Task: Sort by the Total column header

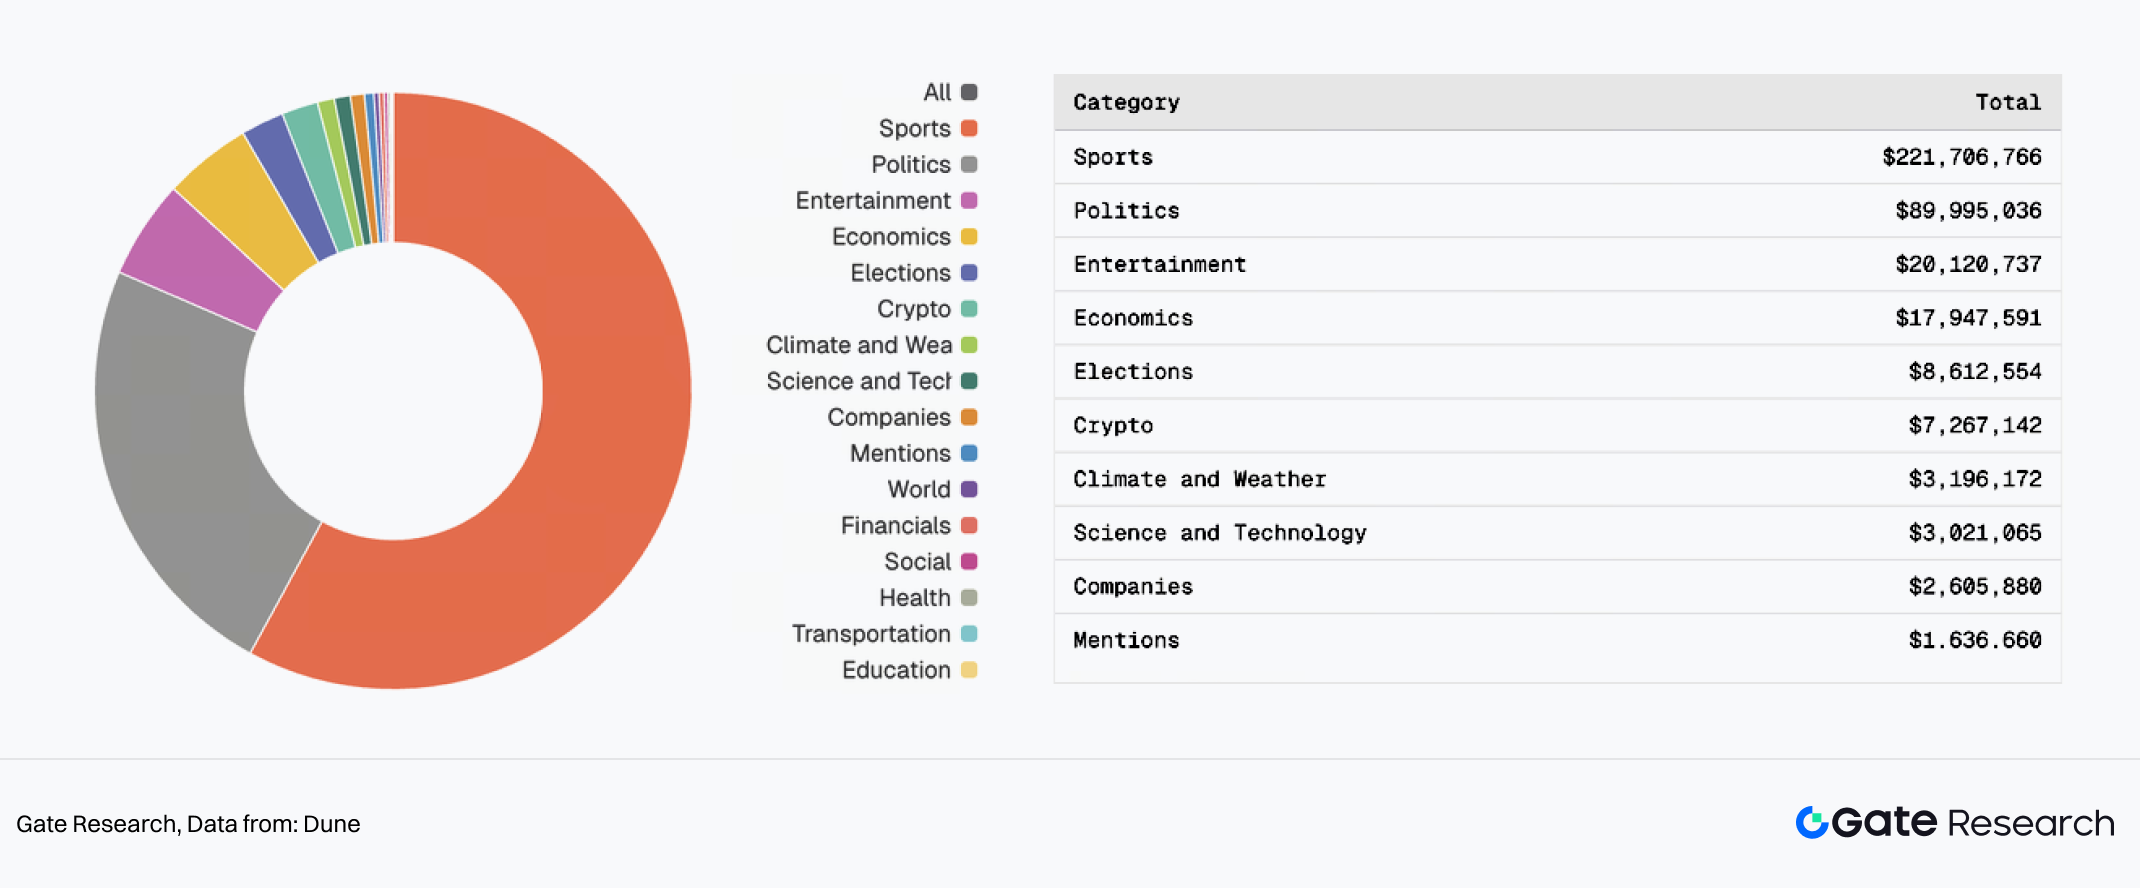Action: (x=2007, y=102)
